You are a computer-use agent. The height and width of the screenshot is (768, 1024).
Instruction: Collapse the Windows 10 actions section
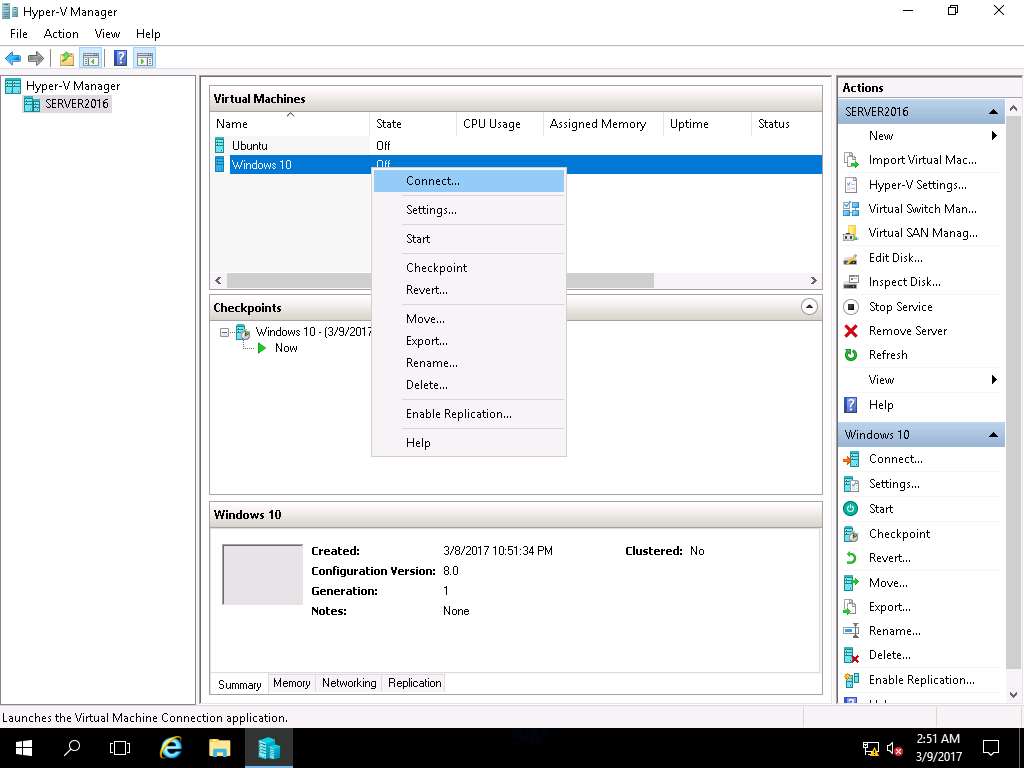(993, 435)
